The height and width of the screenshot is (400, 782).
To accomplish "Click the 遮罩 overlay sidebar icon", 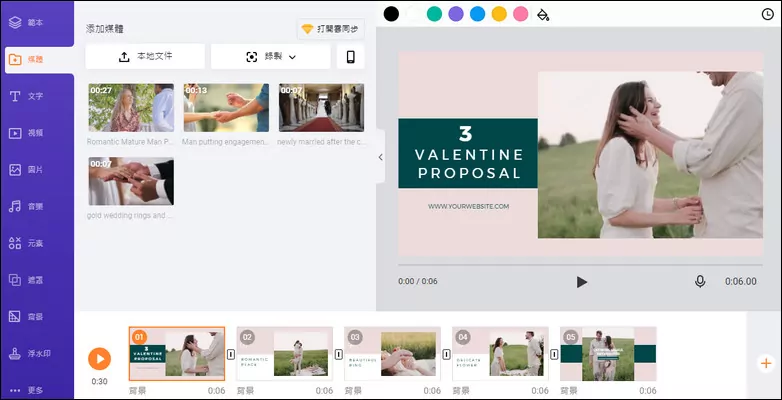I will (15, 280).
